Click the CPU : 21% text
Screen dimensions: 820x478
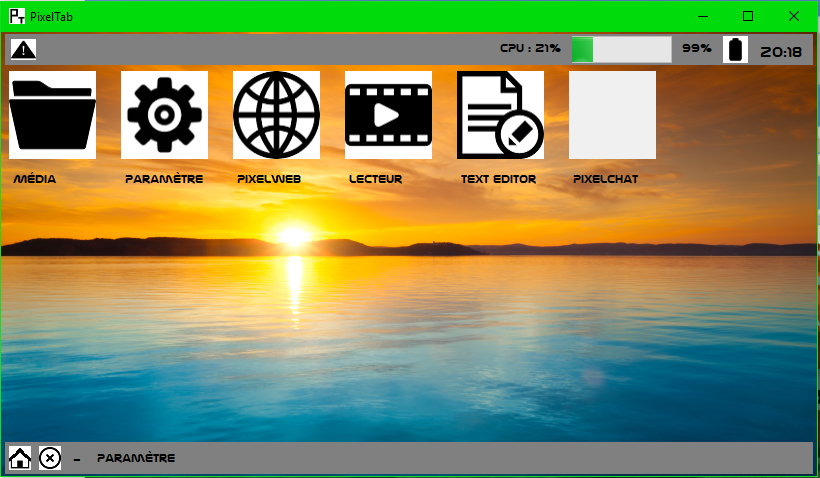click(530, 48)
